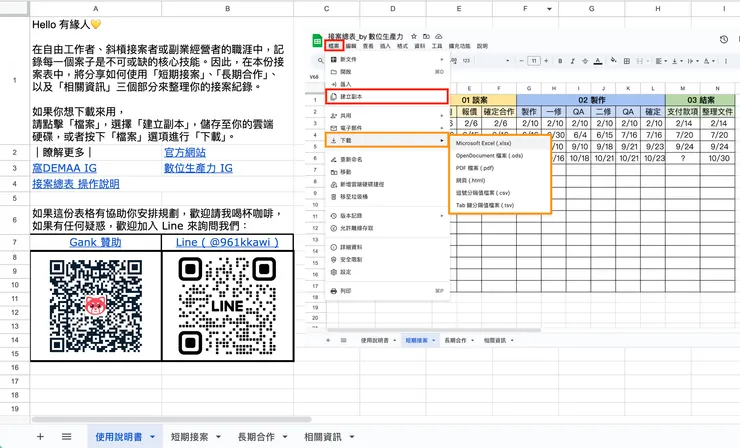The width and height of the screenshot is (740, 448).
Task: Choose 開啟 in the tutorial image file menu
Action: [387, 72]
